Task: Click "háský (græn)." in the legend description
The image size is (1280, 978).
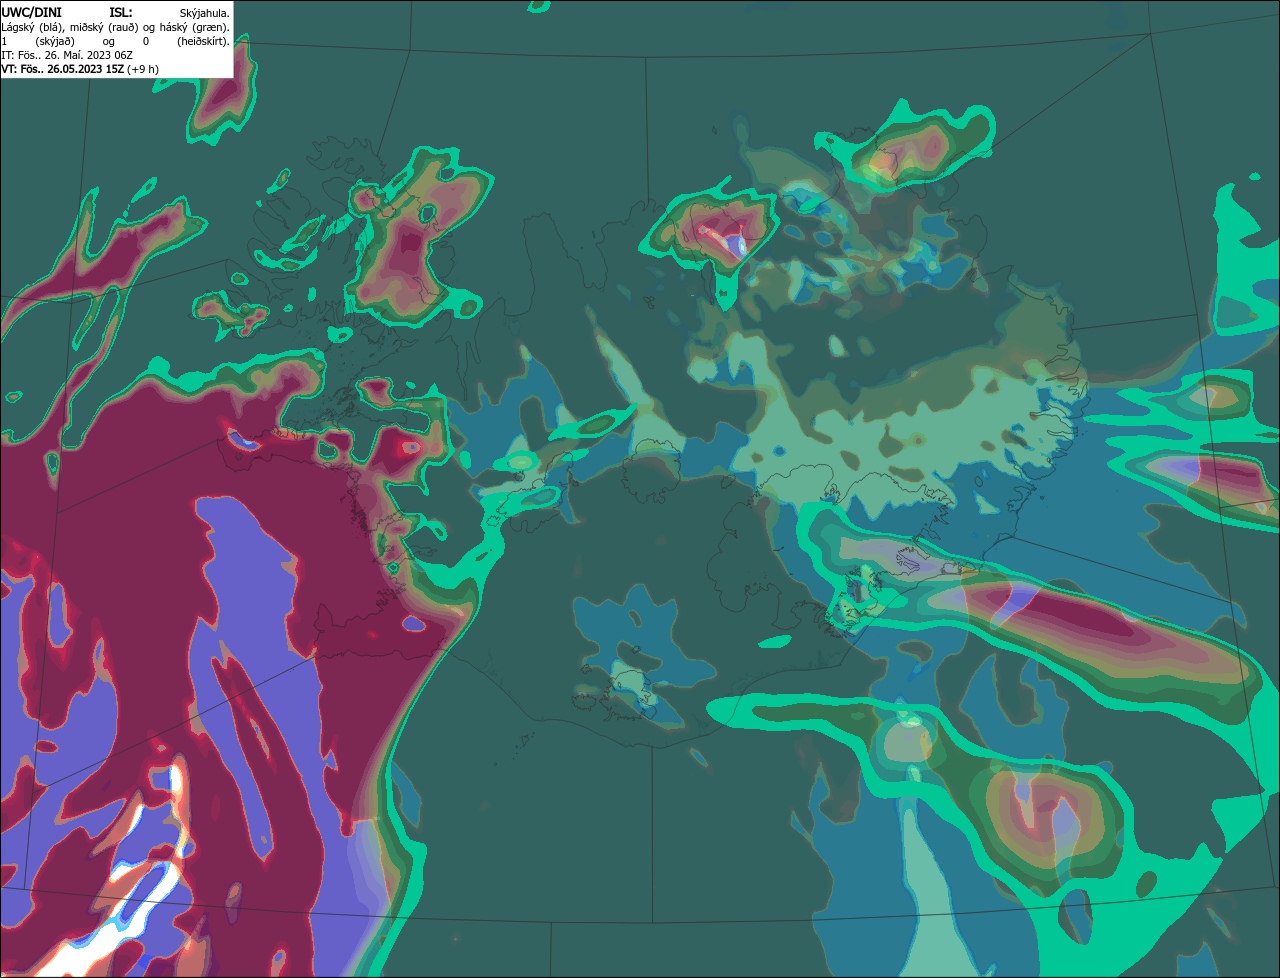Action: (195, 28)
